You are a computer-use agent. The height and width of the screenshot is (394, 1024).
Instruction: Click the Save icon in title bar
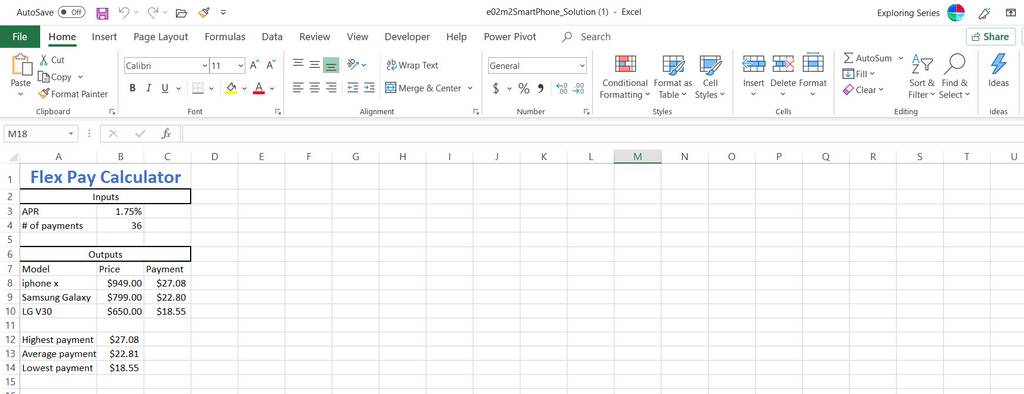103,12
